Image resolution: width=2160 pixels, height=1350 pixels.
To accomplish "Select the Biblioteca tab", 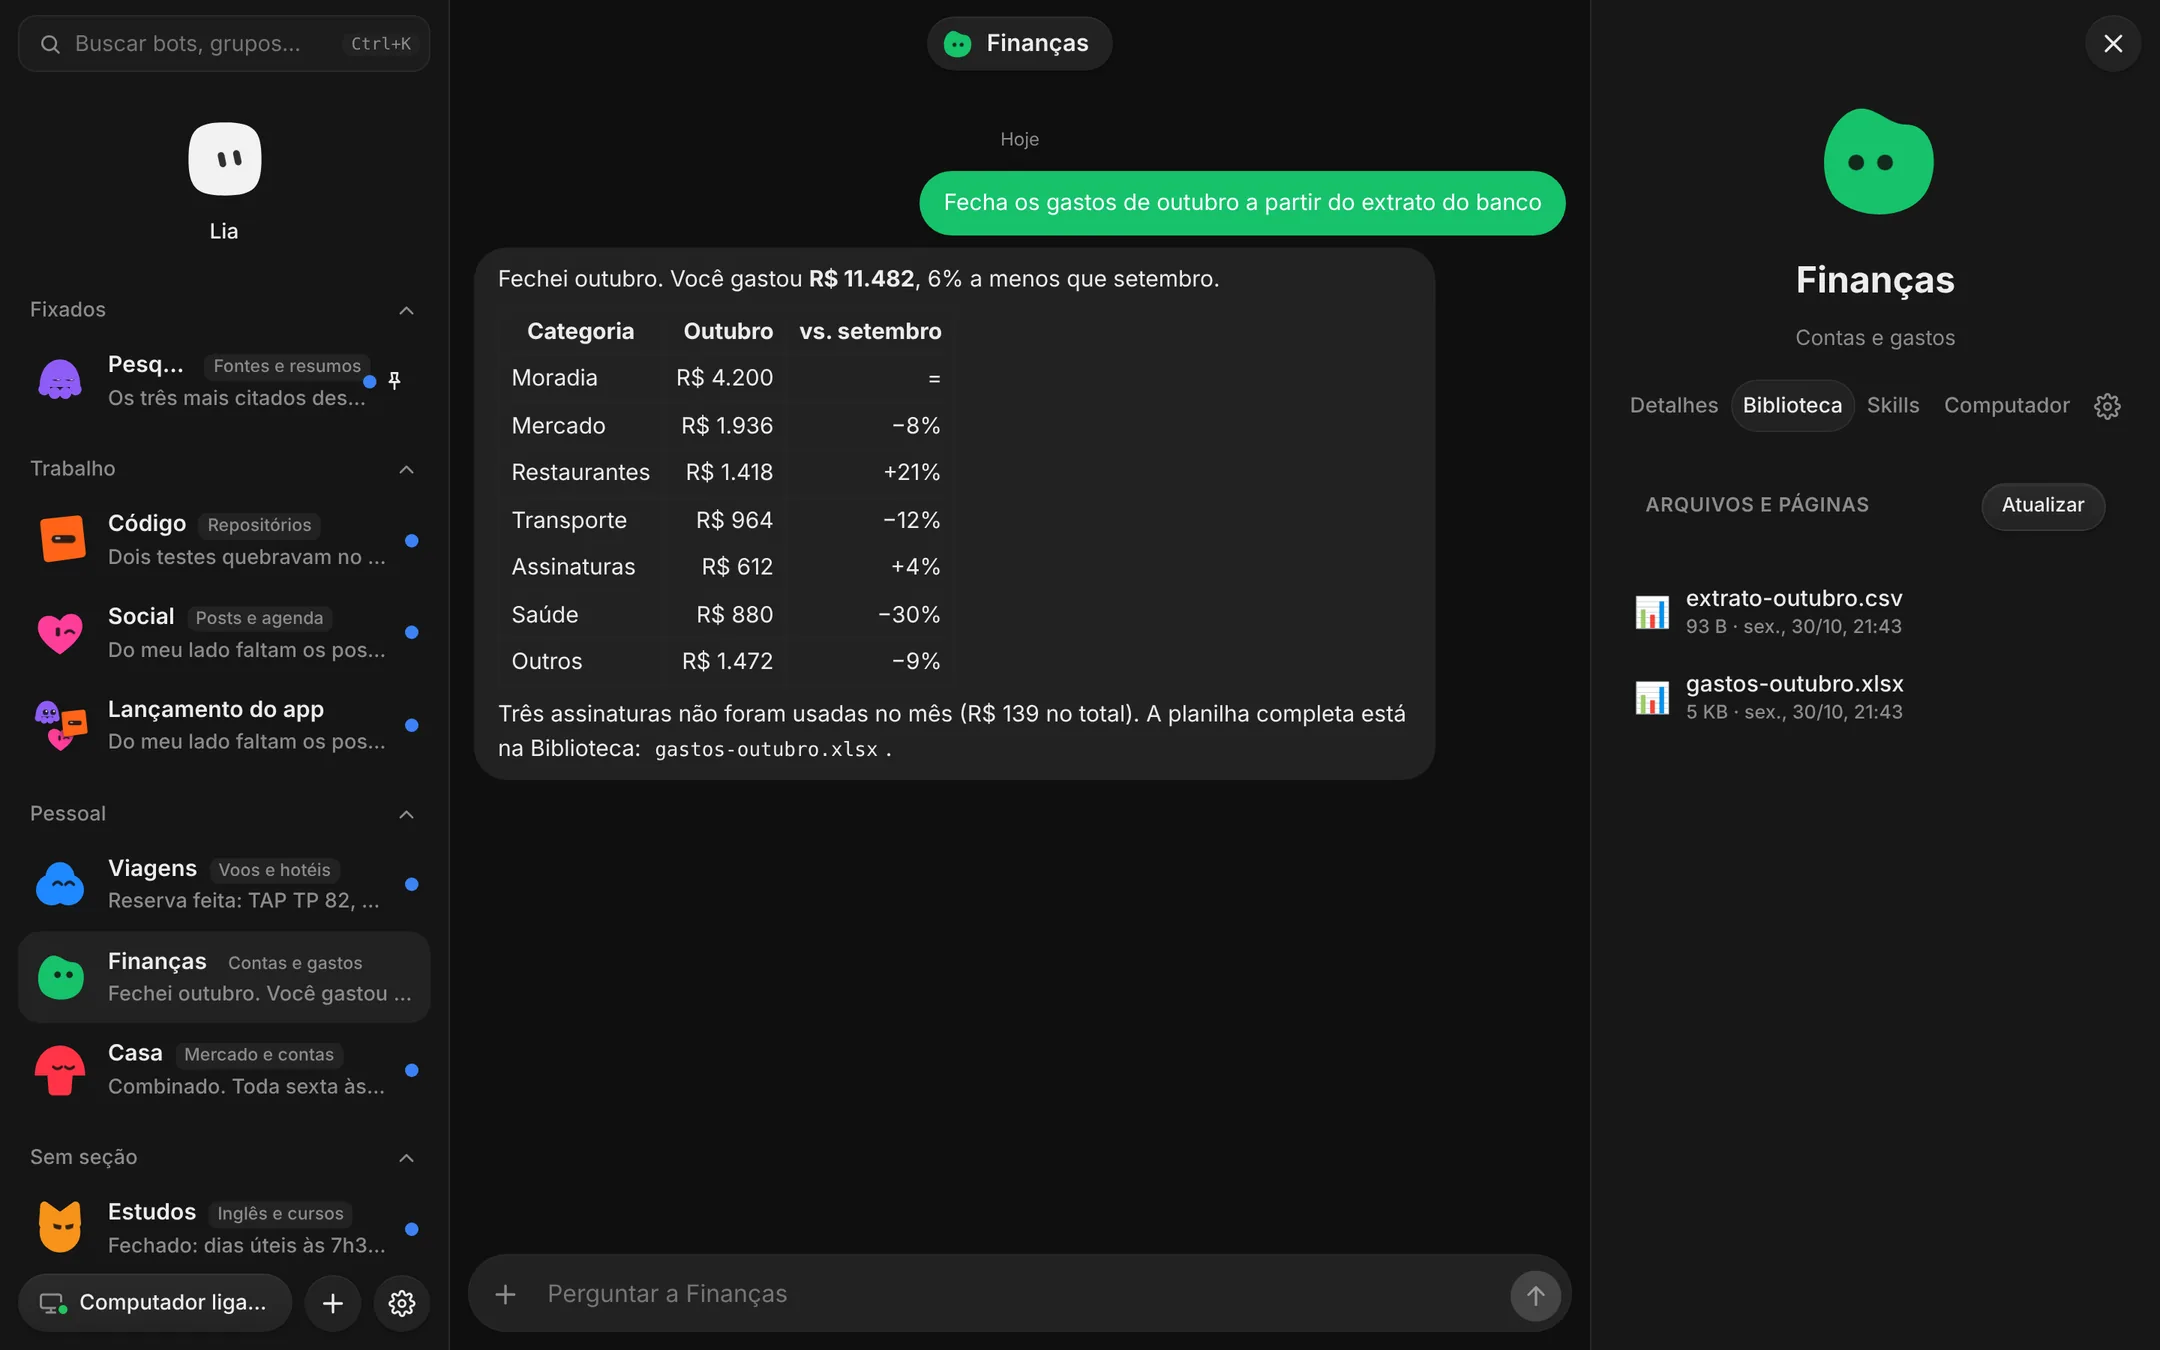I will [x=1792, y=406].
